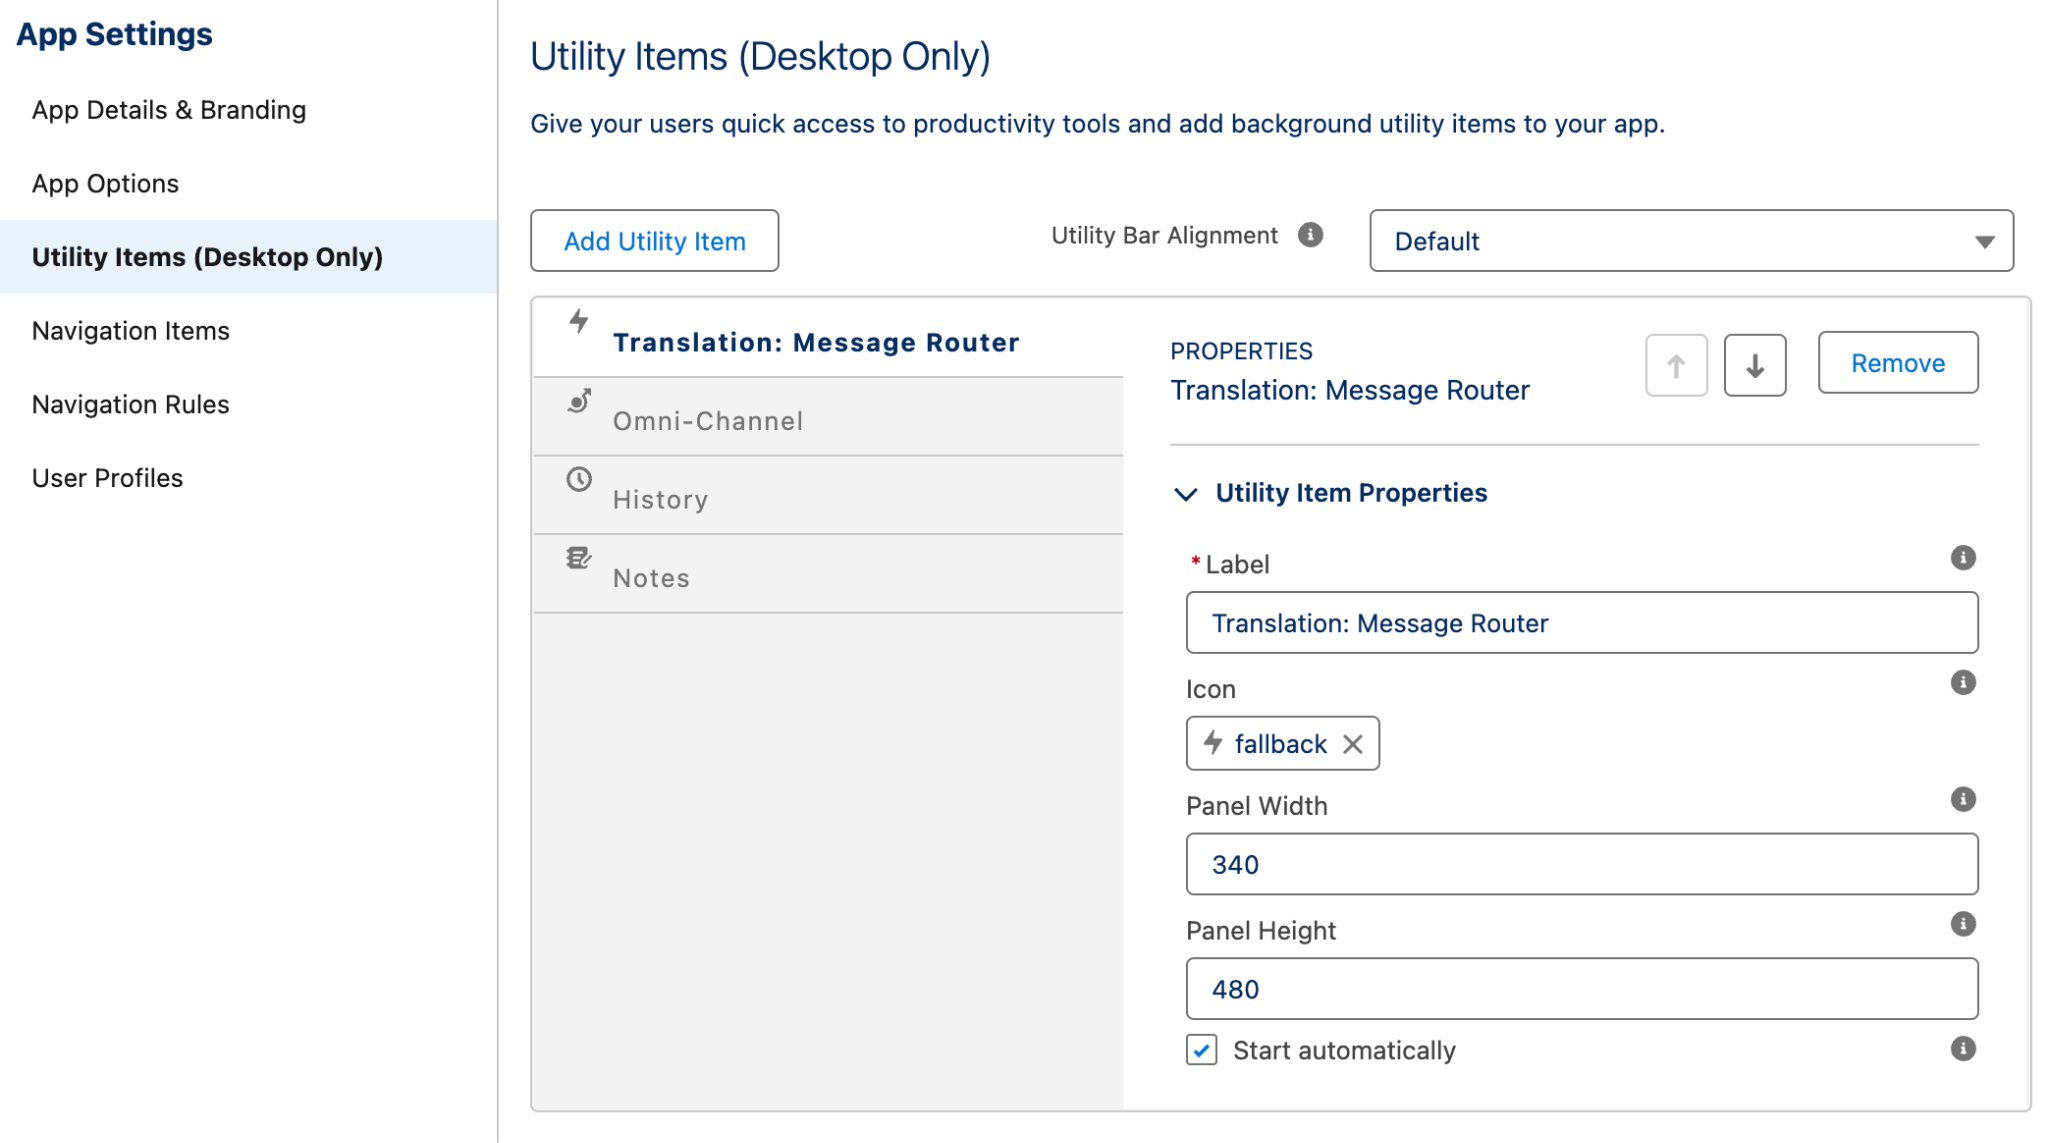Uncheck the Start automatically checkbox
This screenshot has height=1143, width=2048.
[1202, 1050]
